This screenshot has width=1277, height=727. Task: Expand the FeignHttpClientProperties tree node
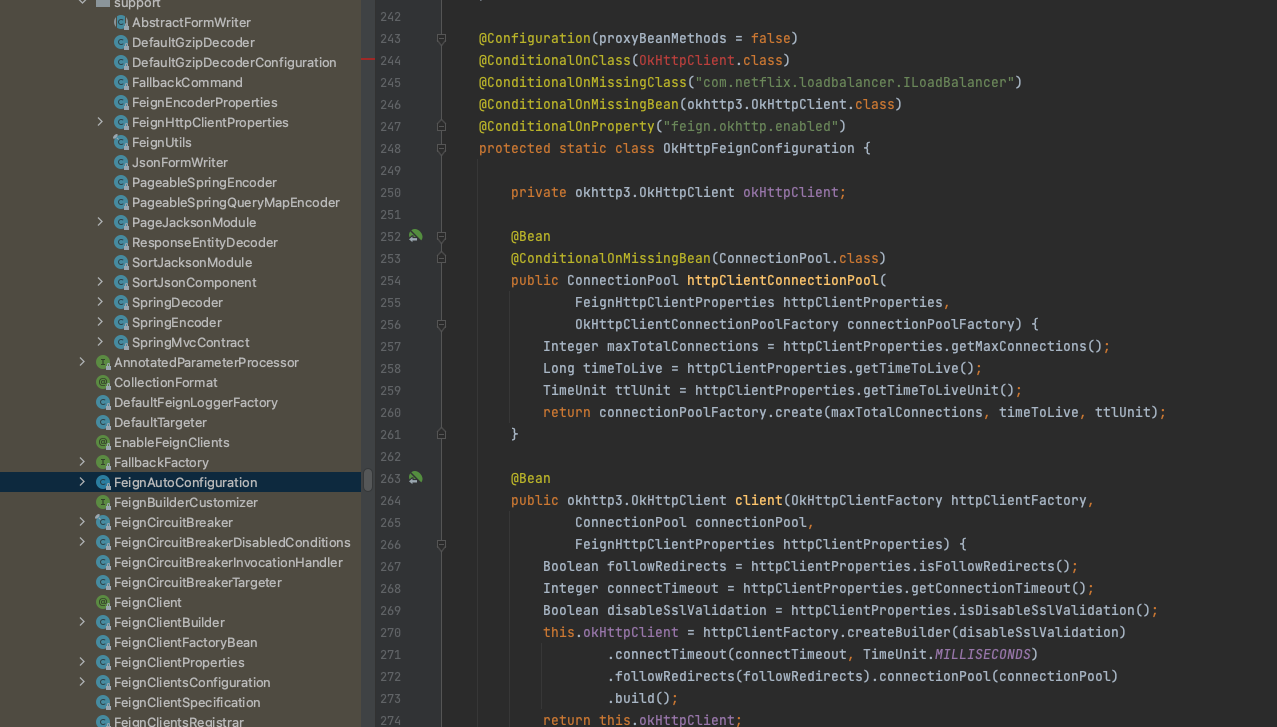coord(100,122)
